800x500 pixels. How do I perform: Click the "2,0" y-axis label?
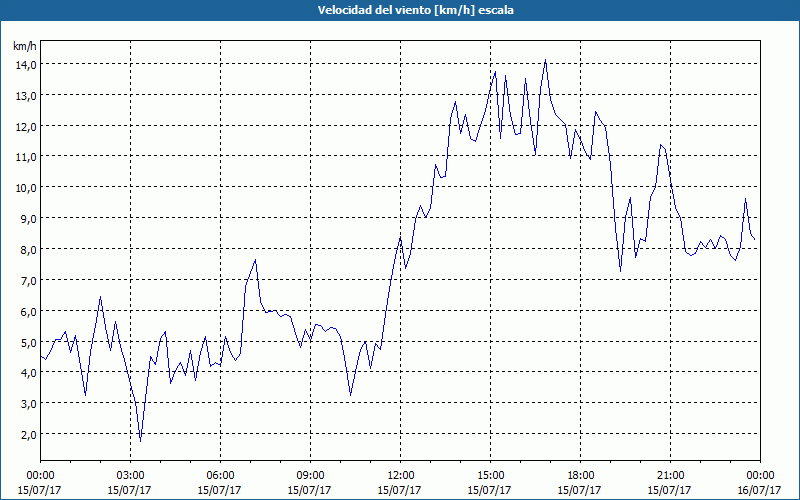coord(28,434)
